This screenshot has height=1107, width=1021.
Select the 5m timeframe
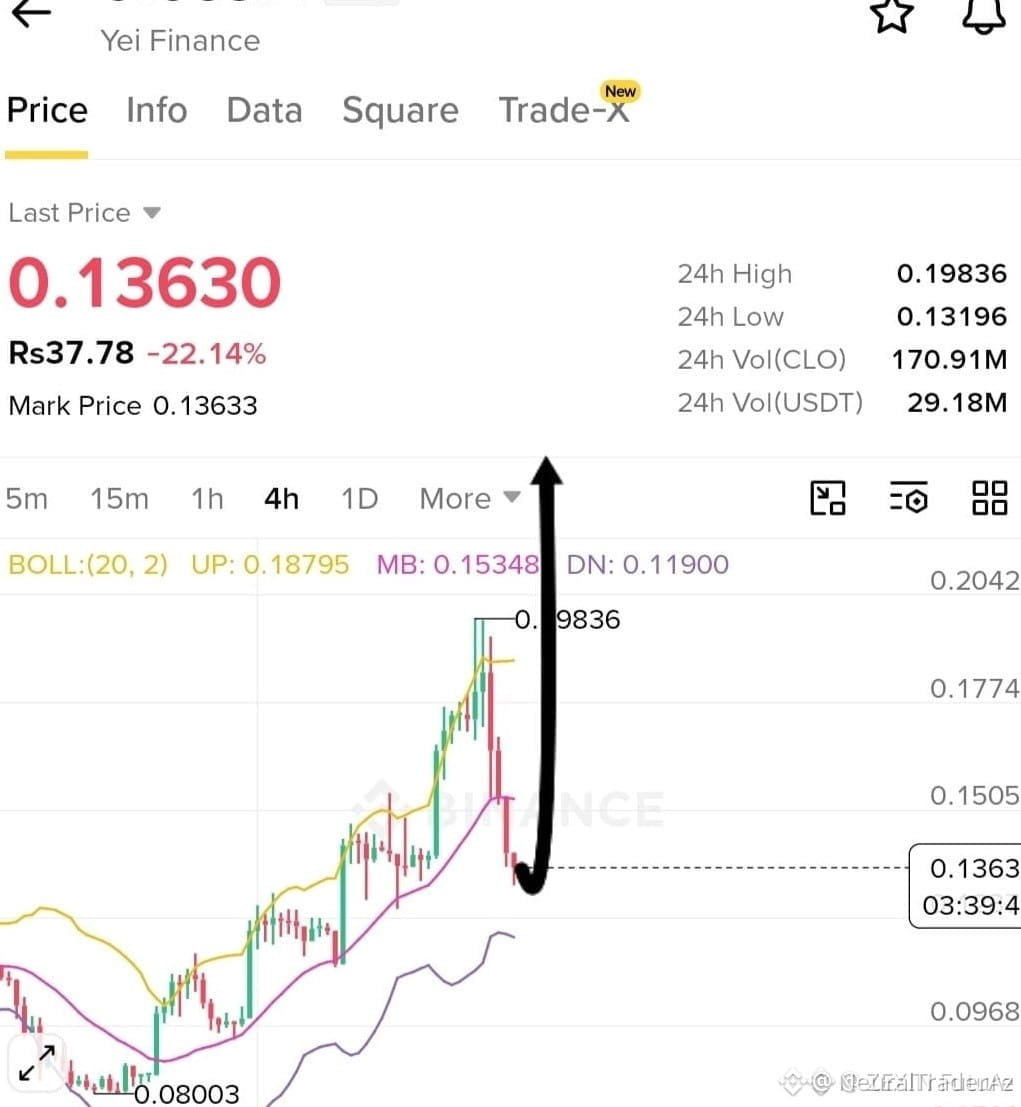click(27, 499)
